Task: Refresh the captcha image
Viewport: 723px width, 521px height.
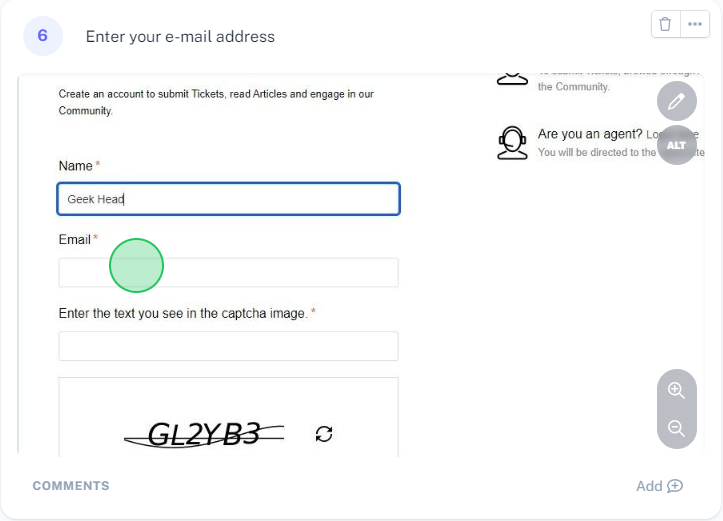Action: pos(324,434)
